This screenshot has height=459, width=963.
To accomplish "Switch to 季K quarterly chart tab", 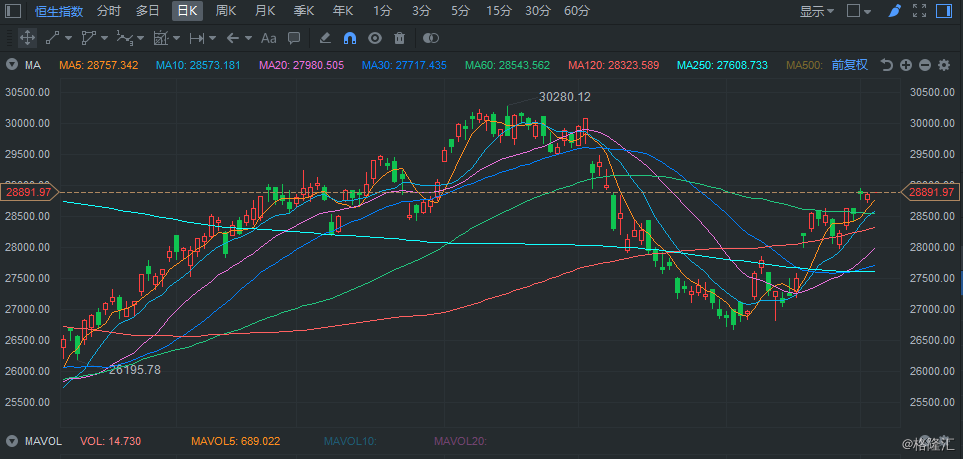I will tap(304, 10).
